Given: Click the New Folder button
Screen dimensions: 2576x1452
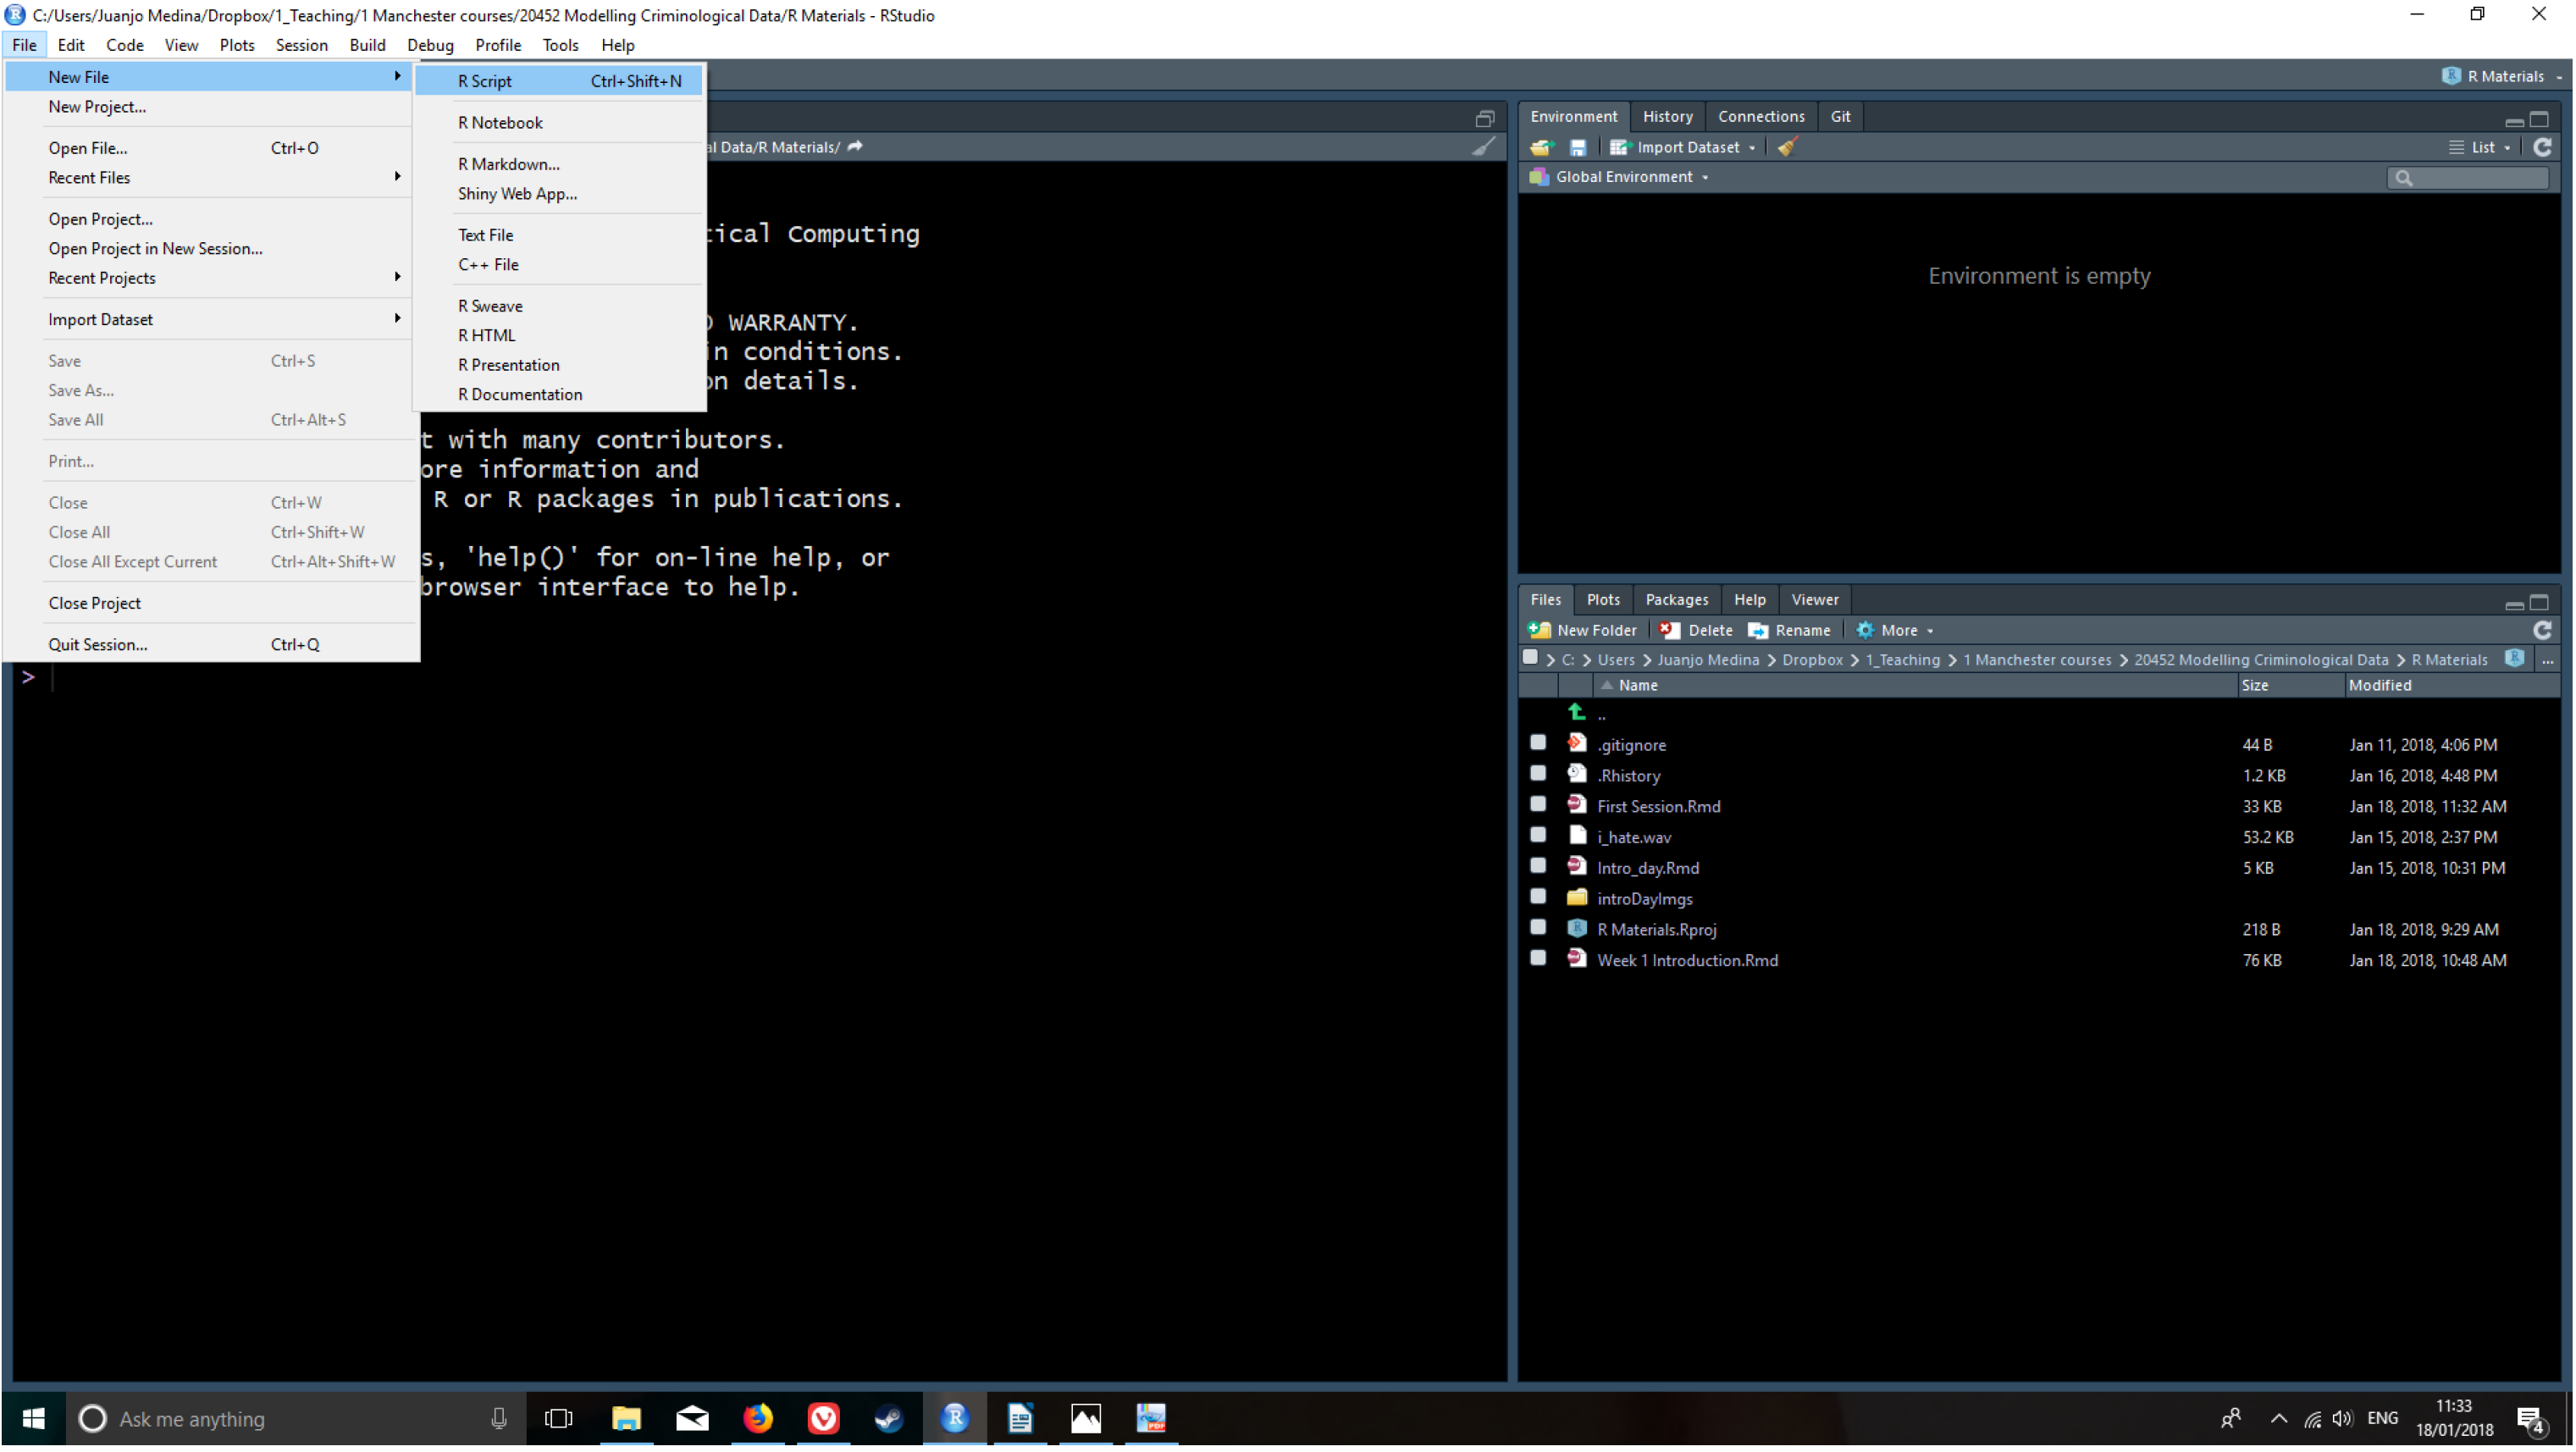Looking at the screenshot, I should (x=1583, y=631).
